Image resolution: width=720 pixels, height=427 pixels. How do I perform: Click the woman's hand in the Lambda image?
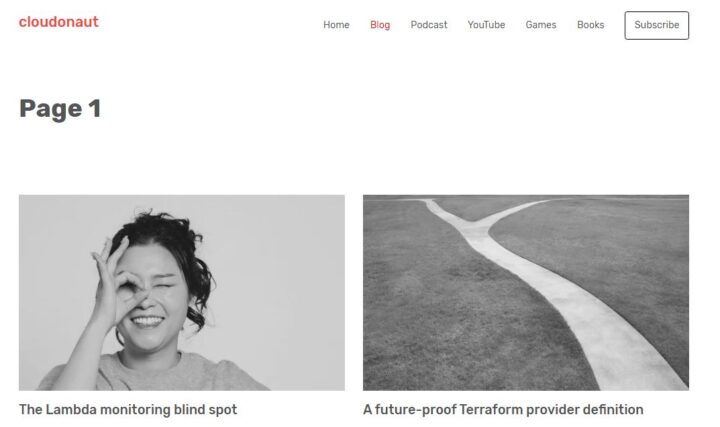[x=115, y=285]
